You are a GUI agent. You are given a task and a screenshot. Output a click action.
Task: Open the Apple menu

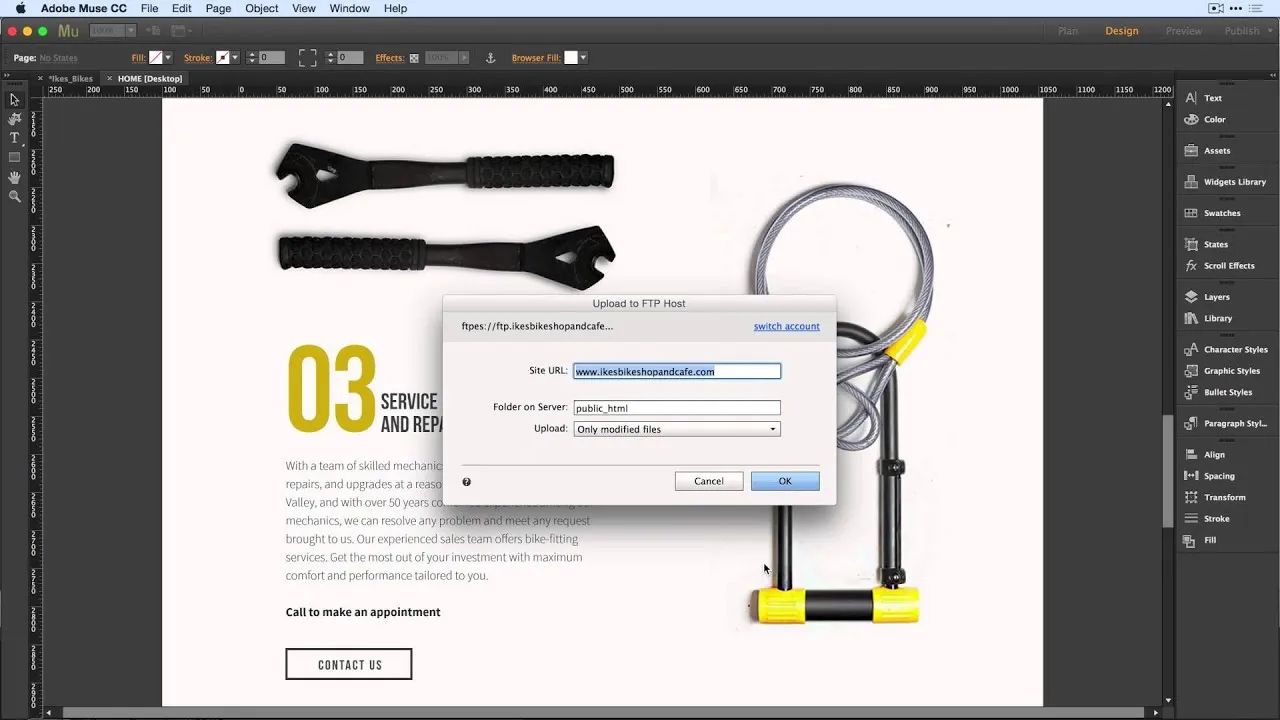tap(20, 8)
